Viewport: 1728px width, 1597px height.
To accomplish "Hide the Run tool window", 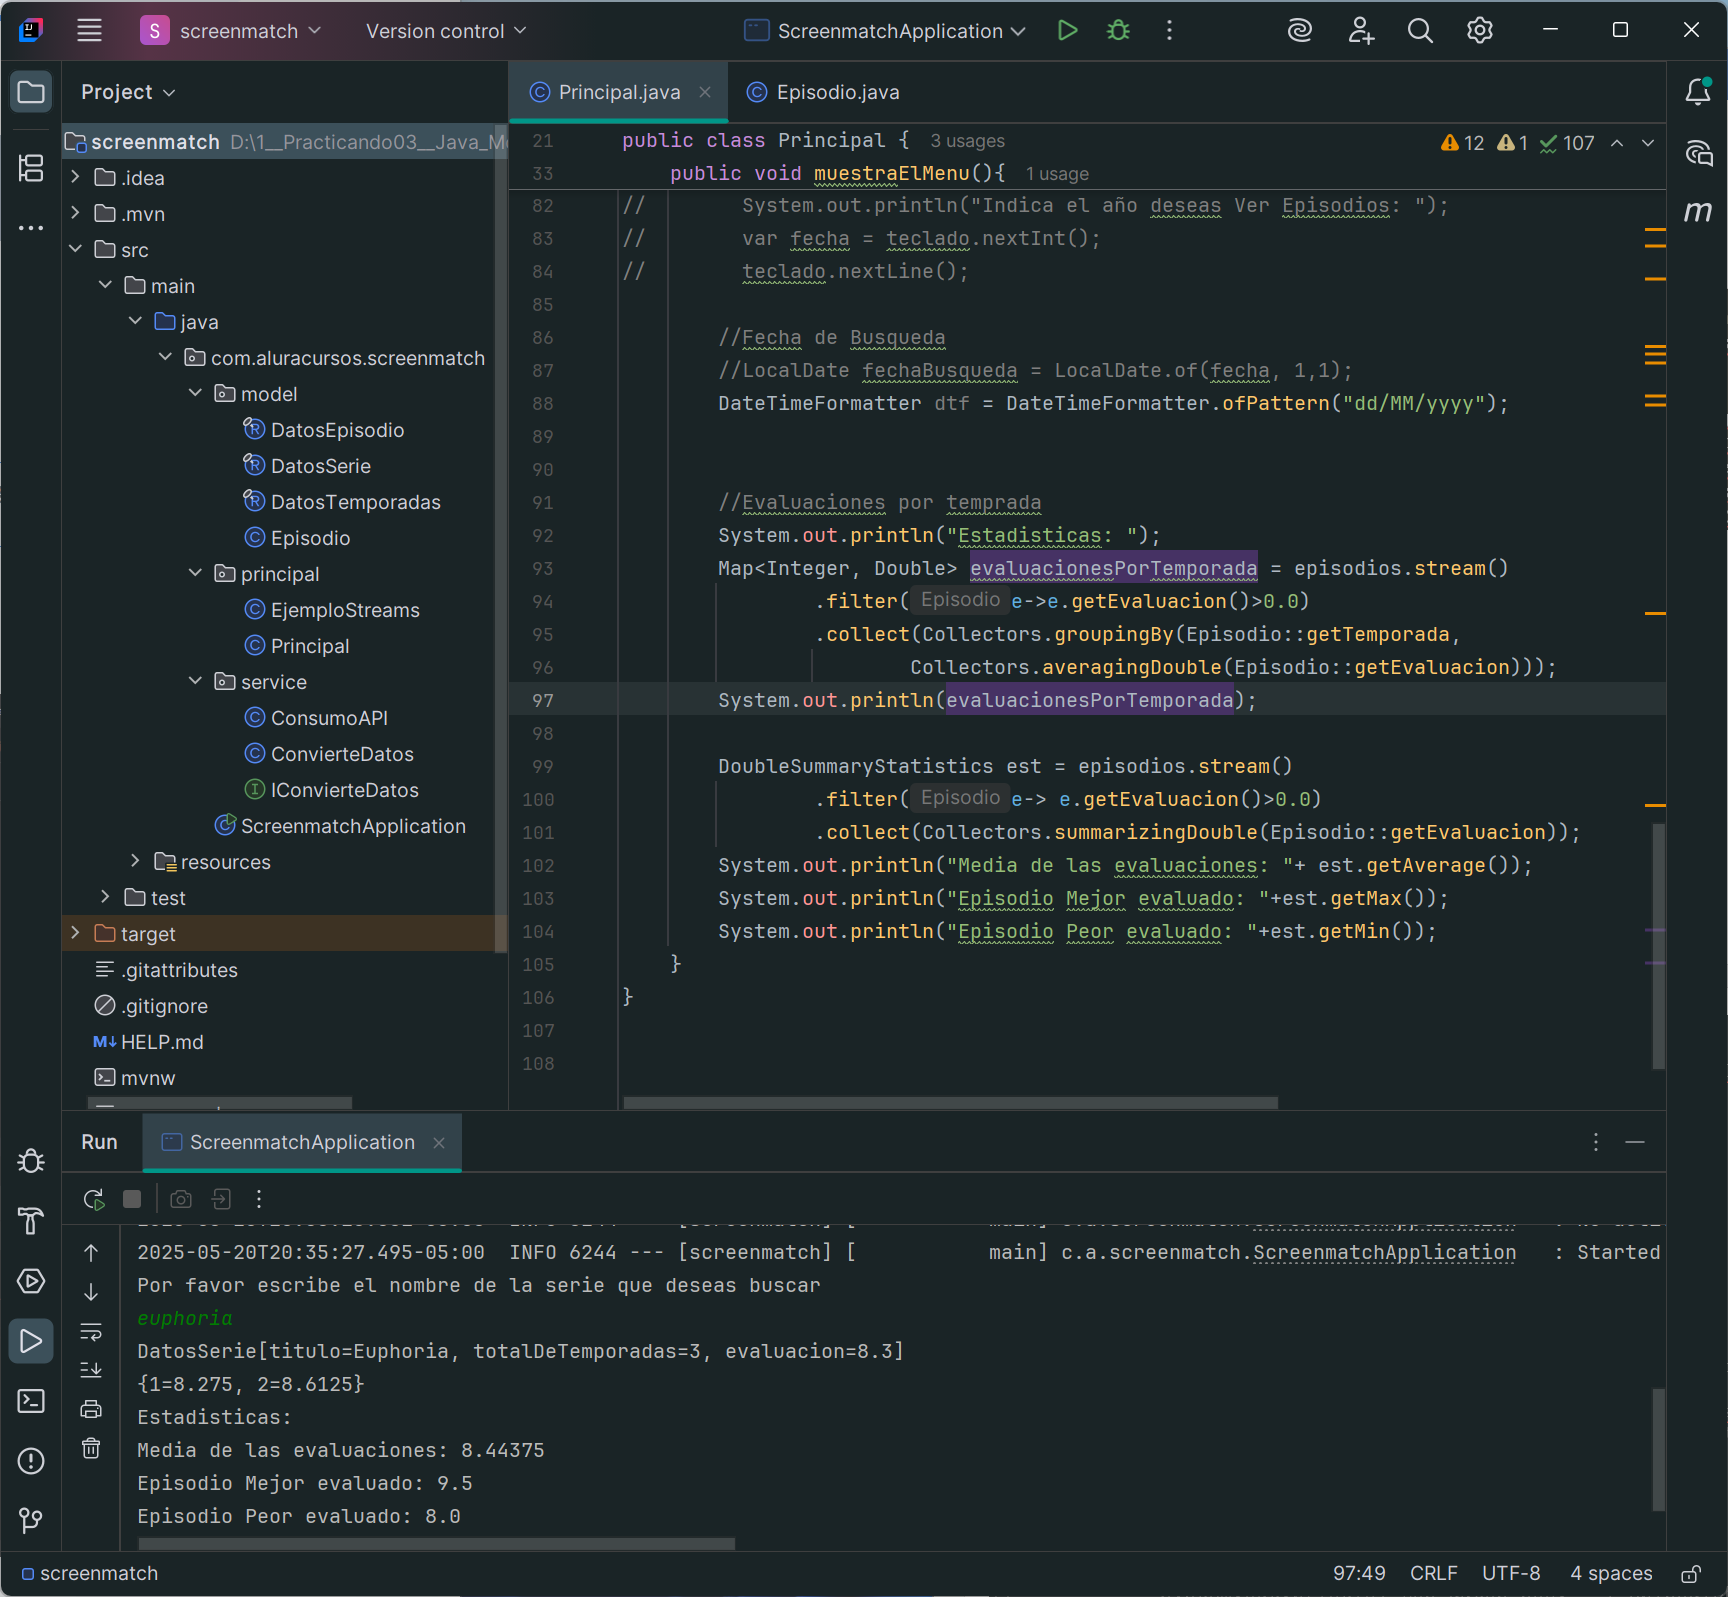I will coord(1635,1142).
